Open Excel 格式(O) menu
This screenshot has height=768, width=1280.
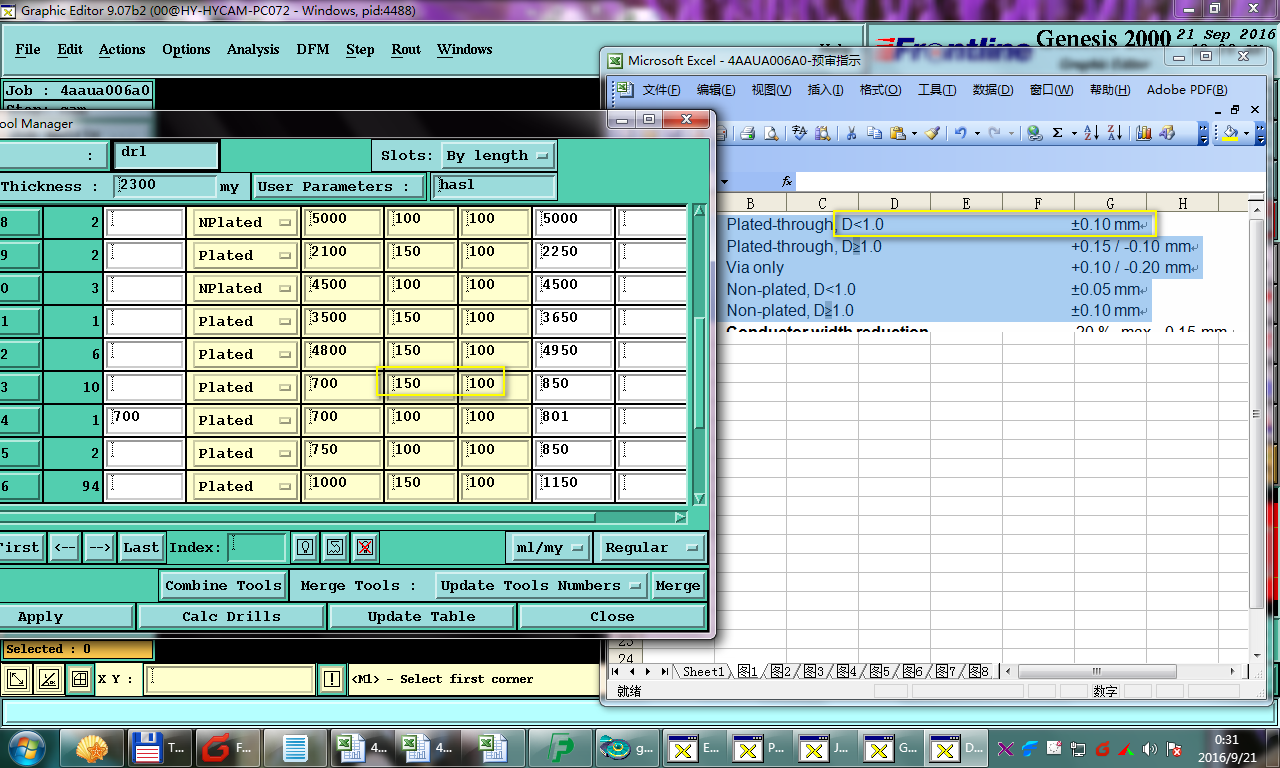pyautogui.click(x=880, y=90)
